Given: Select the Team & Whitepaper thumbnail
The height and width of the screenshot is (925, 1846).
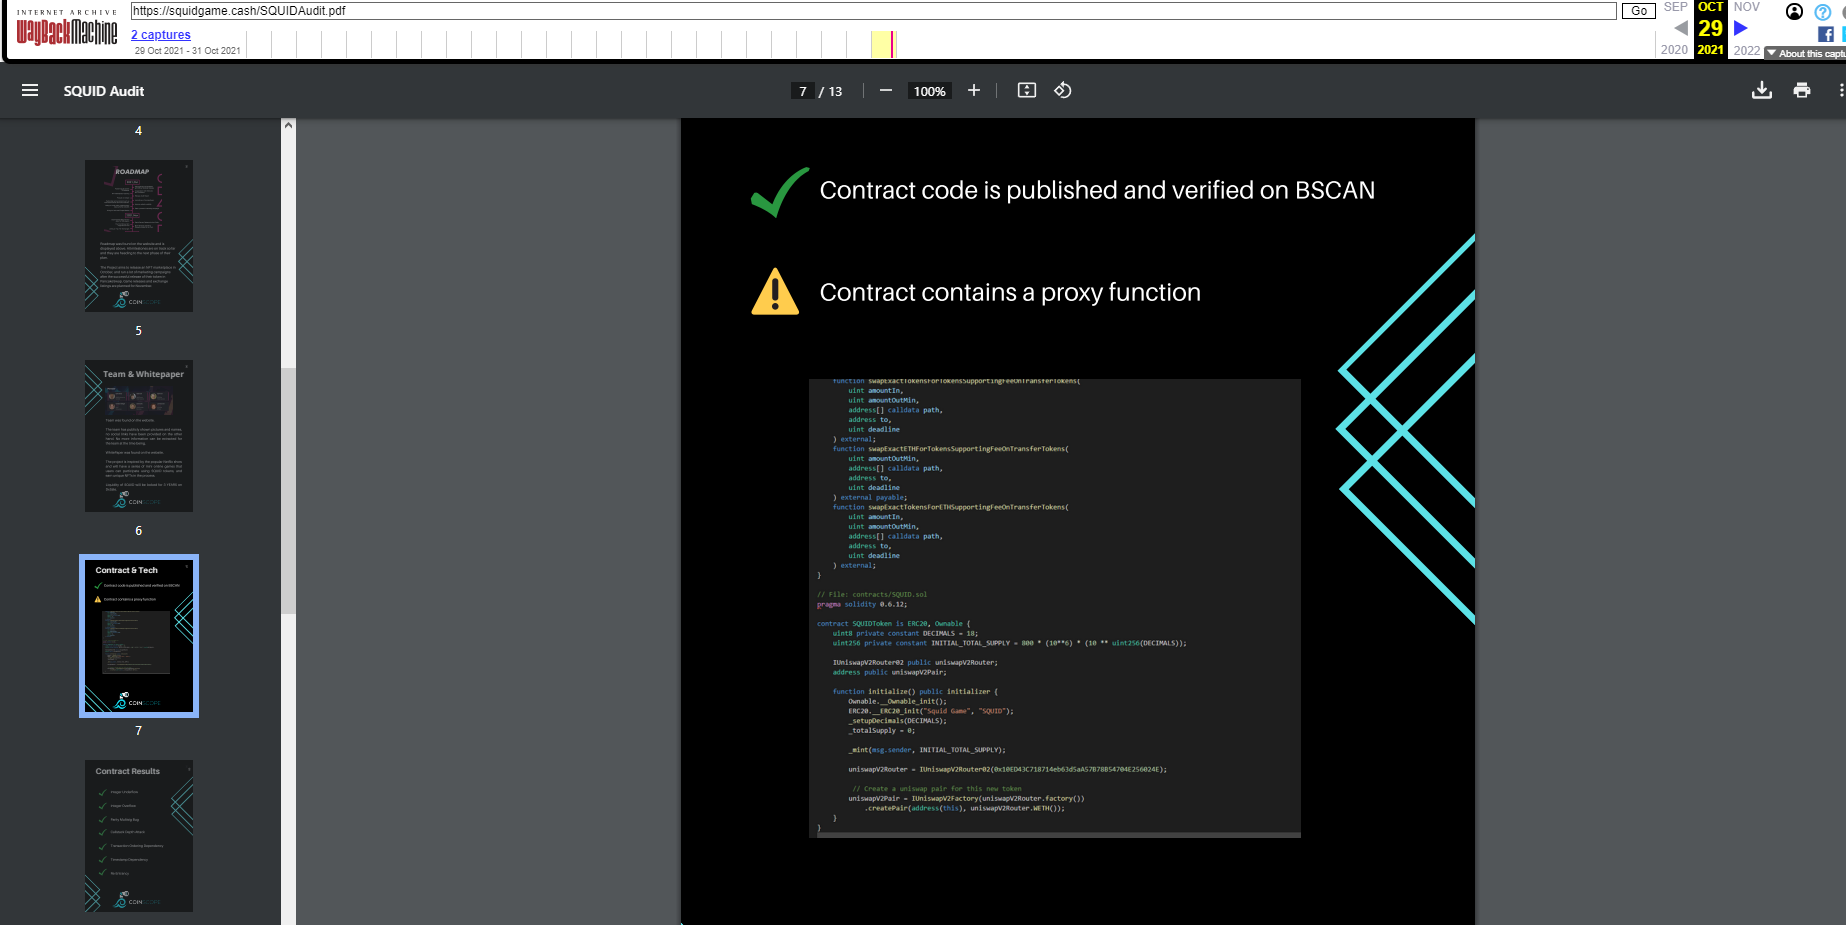Looking at the screenshot, I should (x=139, y=436).
